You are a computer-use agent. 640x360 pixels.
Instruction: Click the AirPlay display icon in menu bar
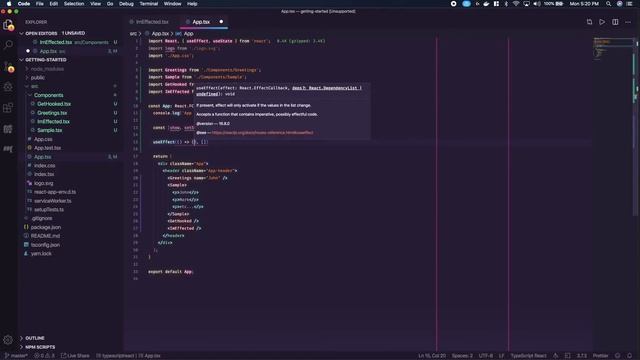pyautogui.click(x=527, y=4)
